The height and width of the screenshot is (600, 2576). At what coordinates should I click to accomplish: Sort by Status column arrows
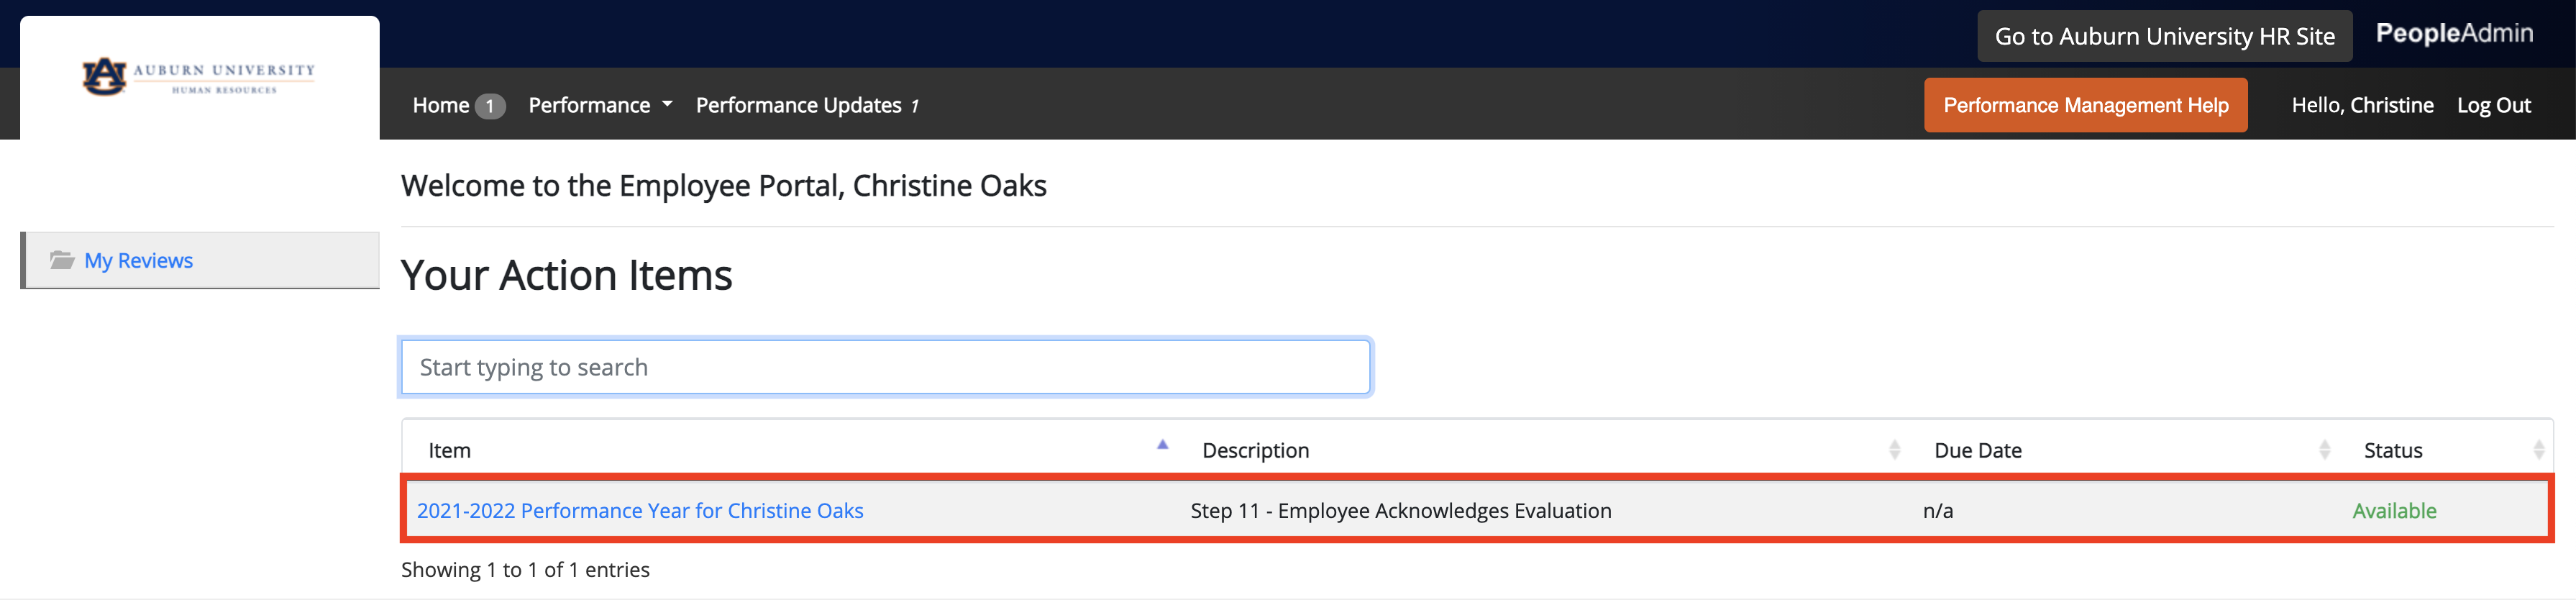[x=2538, y=450]
